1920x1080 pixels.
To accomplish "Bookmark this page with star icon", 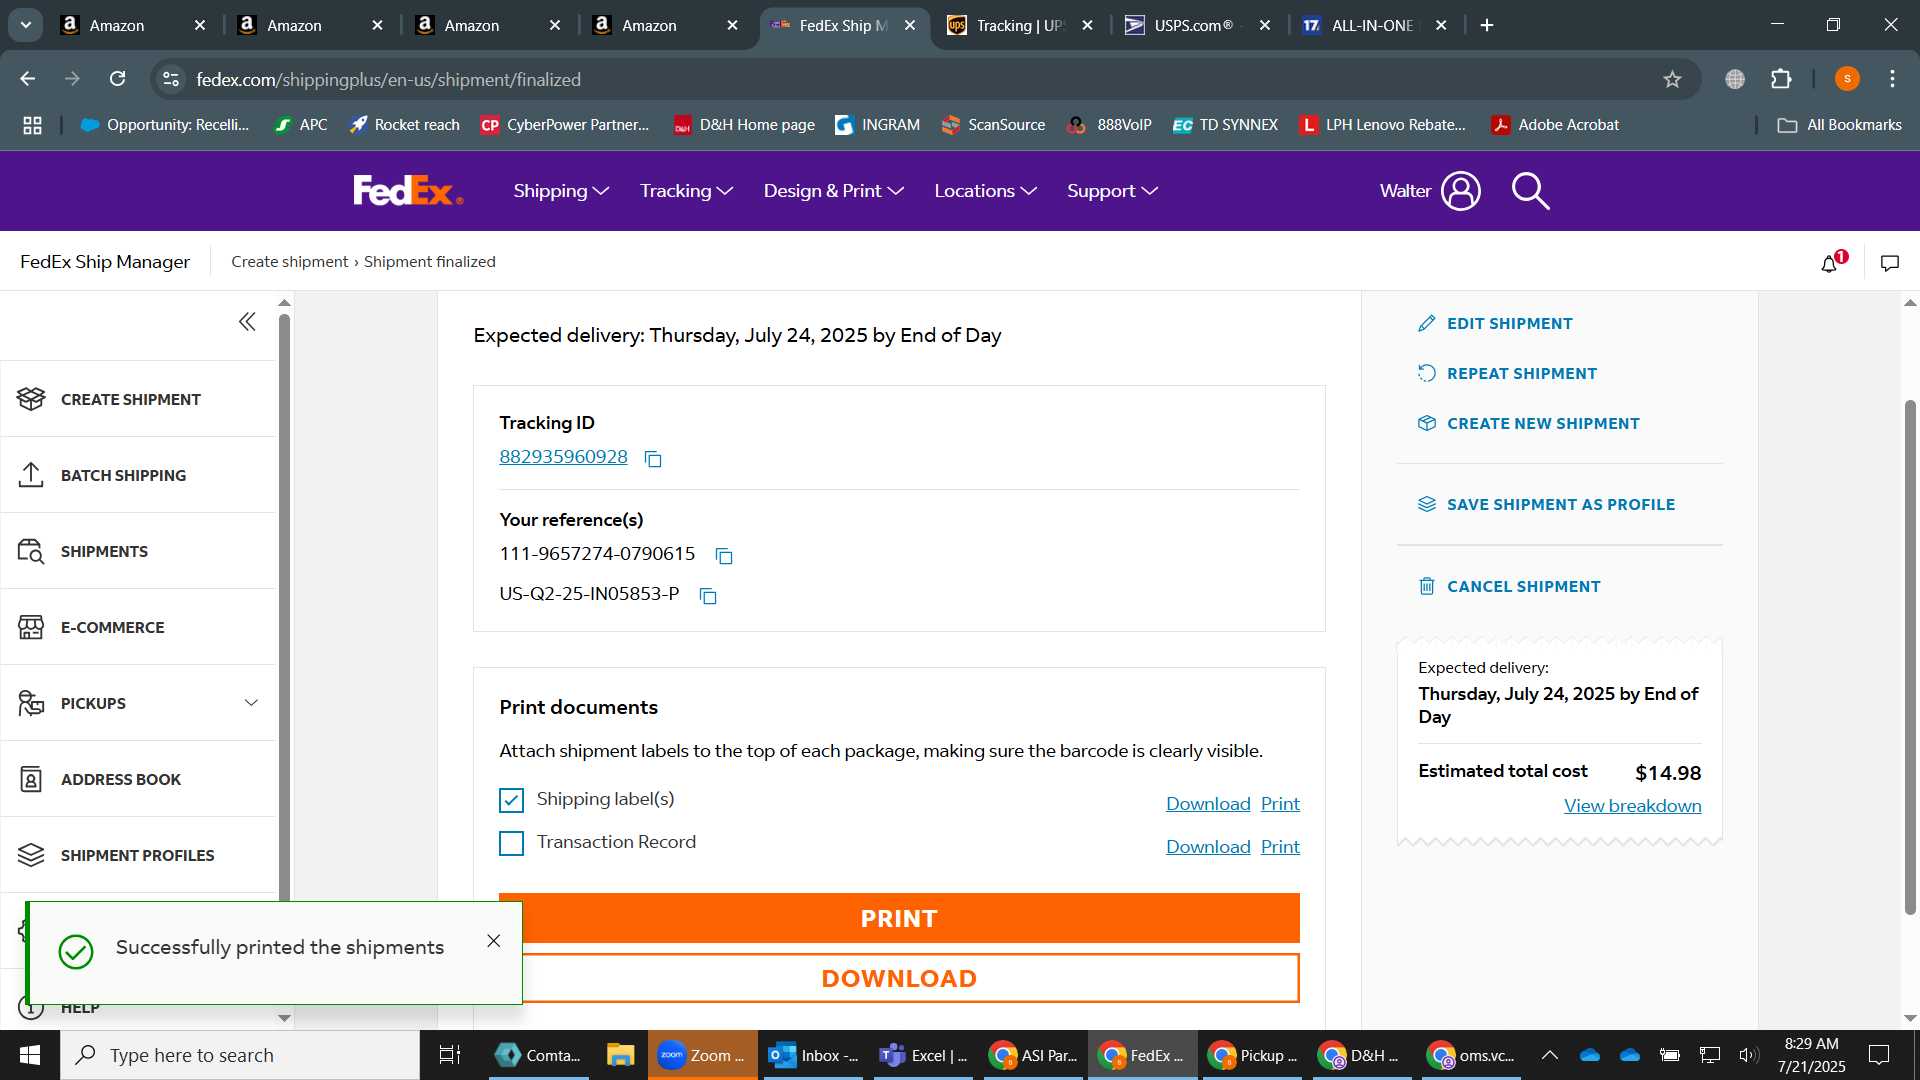I will [x=1672, y=79].
